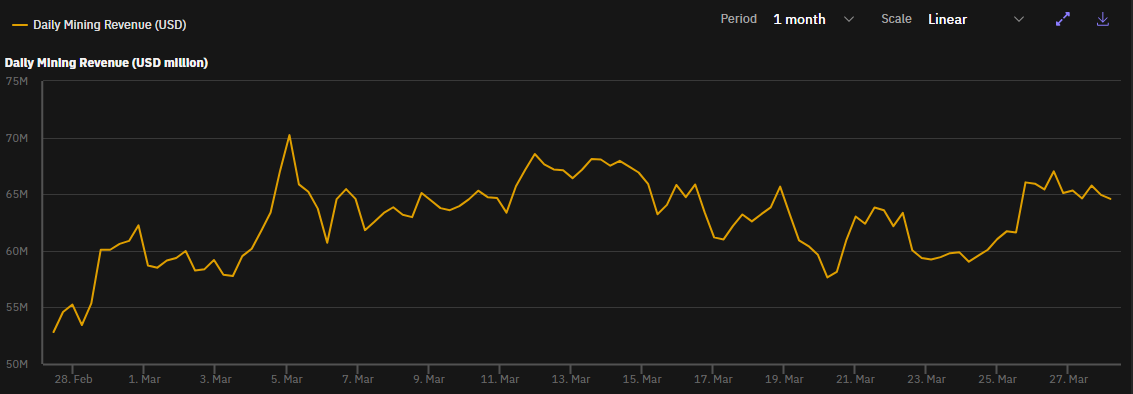Open Period 1 month dropdown

(x=813, y=20)
